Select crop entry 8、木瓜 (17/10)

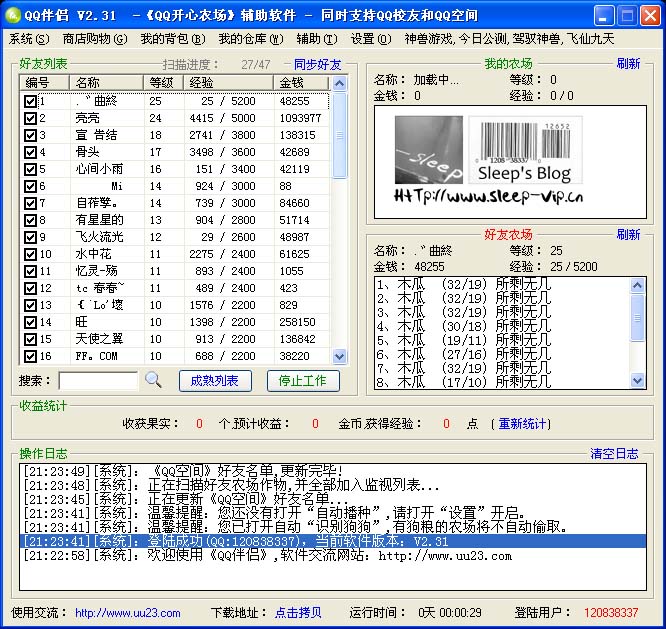pyautogui.click(x=502, y=382)
